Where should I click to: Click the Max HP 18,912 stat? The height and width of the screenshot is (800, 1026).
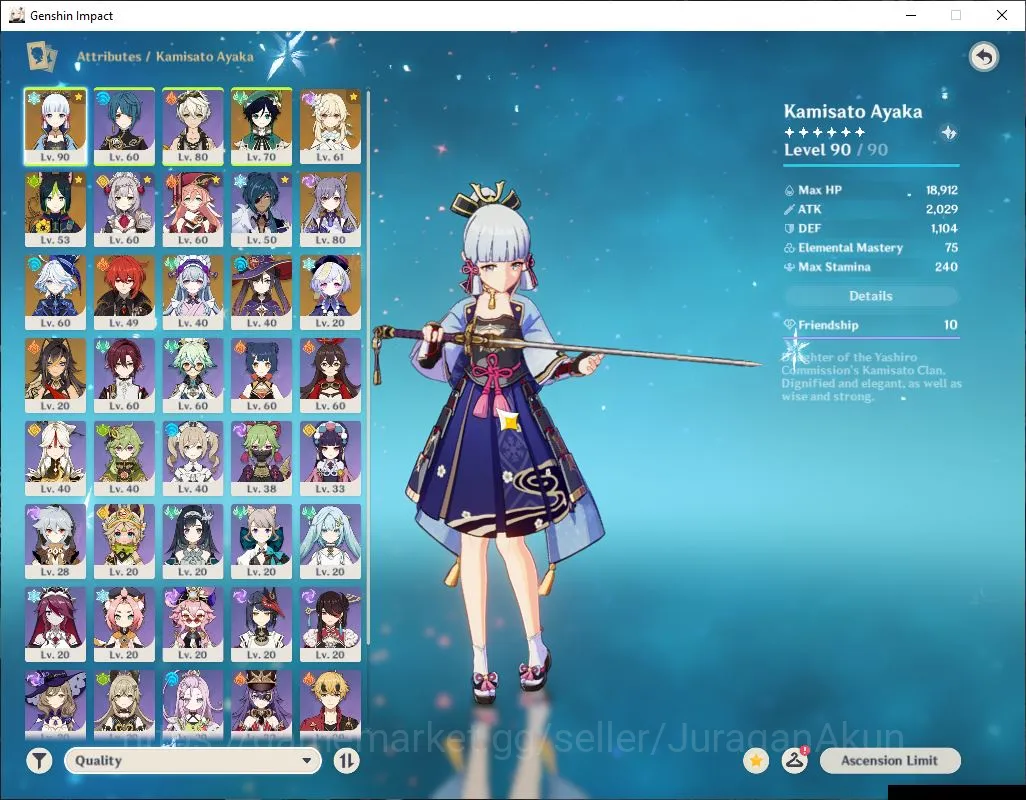(871, 190)
